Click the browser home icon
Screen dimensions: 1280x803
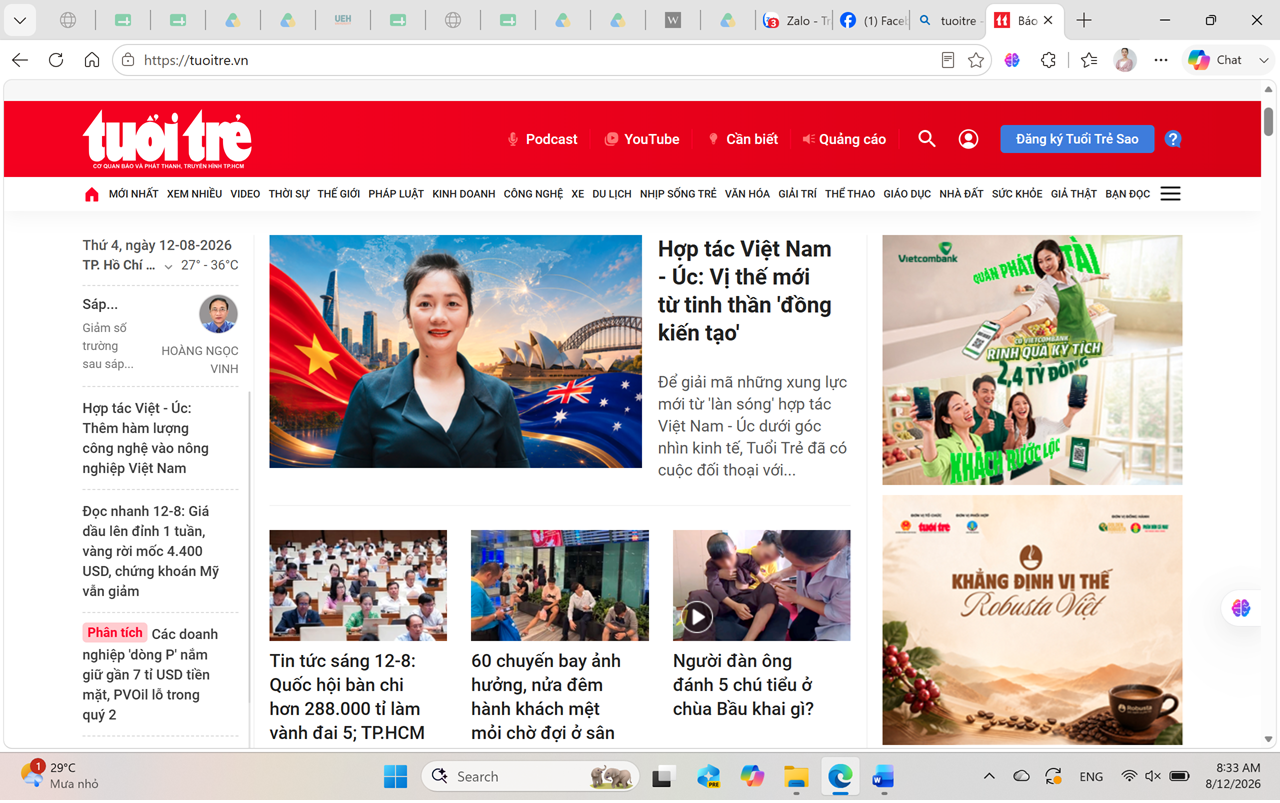pyautogui.click(x=92, y=60)
